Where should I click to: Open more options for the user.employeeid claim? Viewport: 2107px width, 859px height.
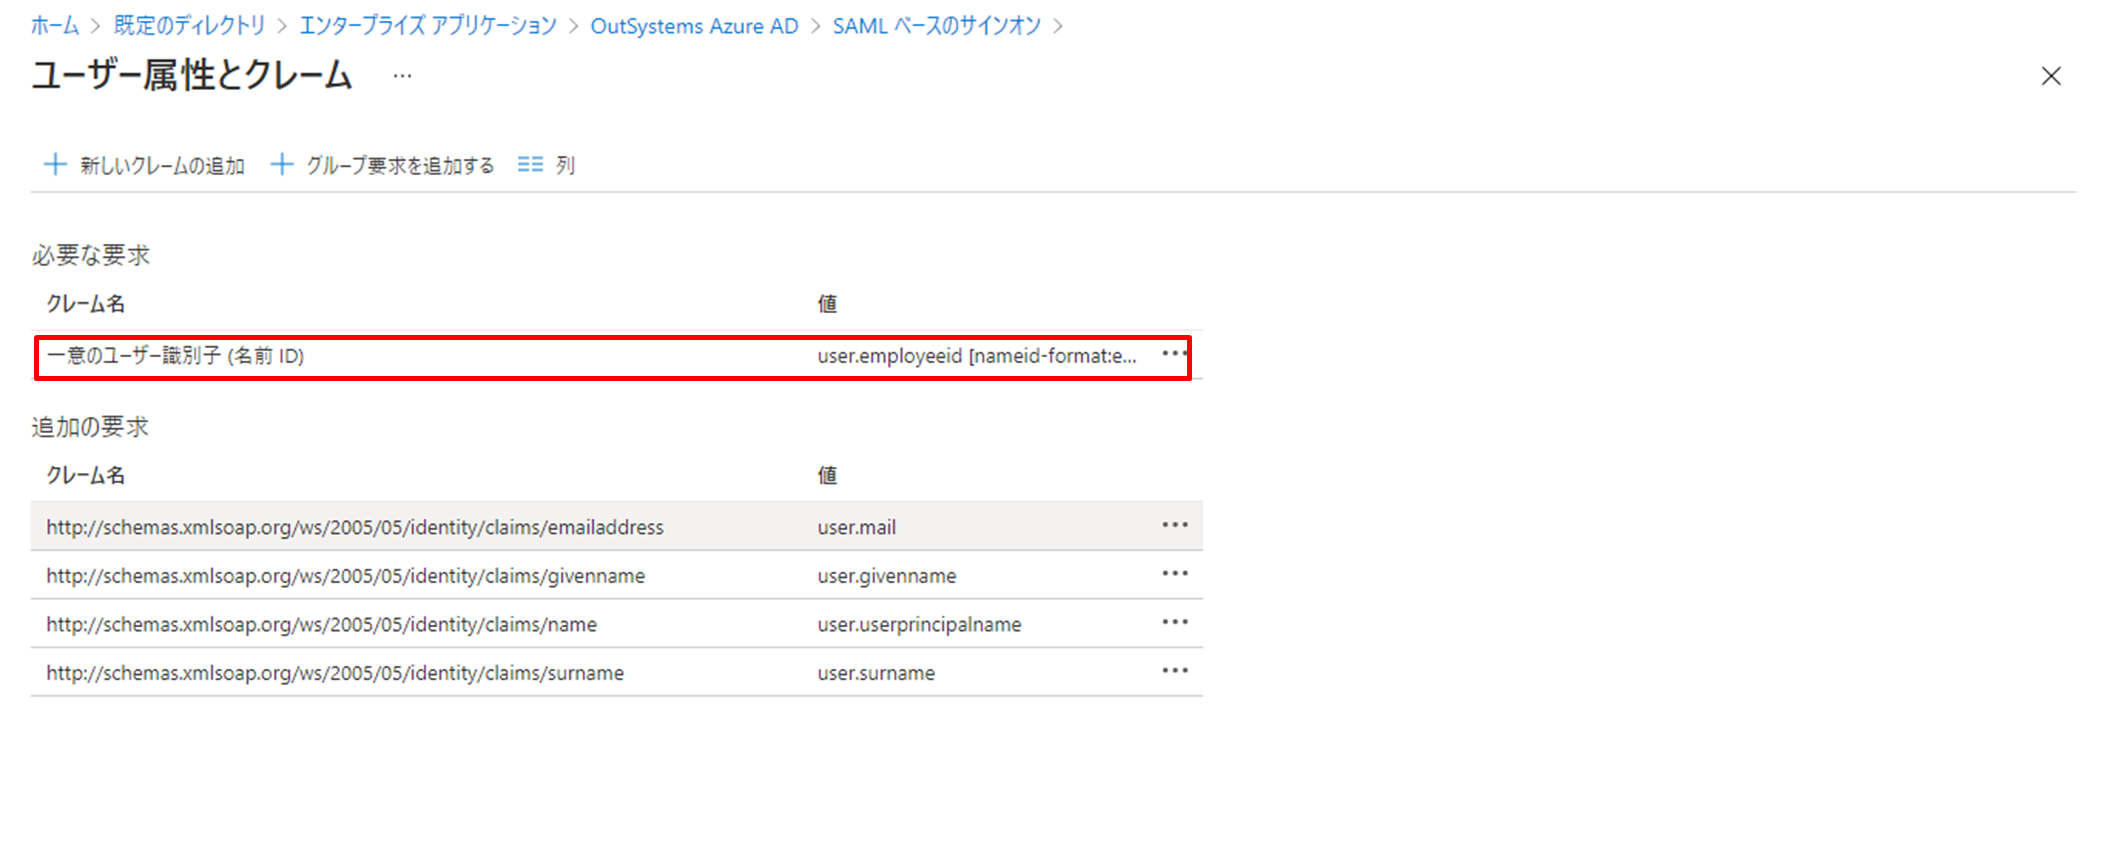pos(1174,354)
